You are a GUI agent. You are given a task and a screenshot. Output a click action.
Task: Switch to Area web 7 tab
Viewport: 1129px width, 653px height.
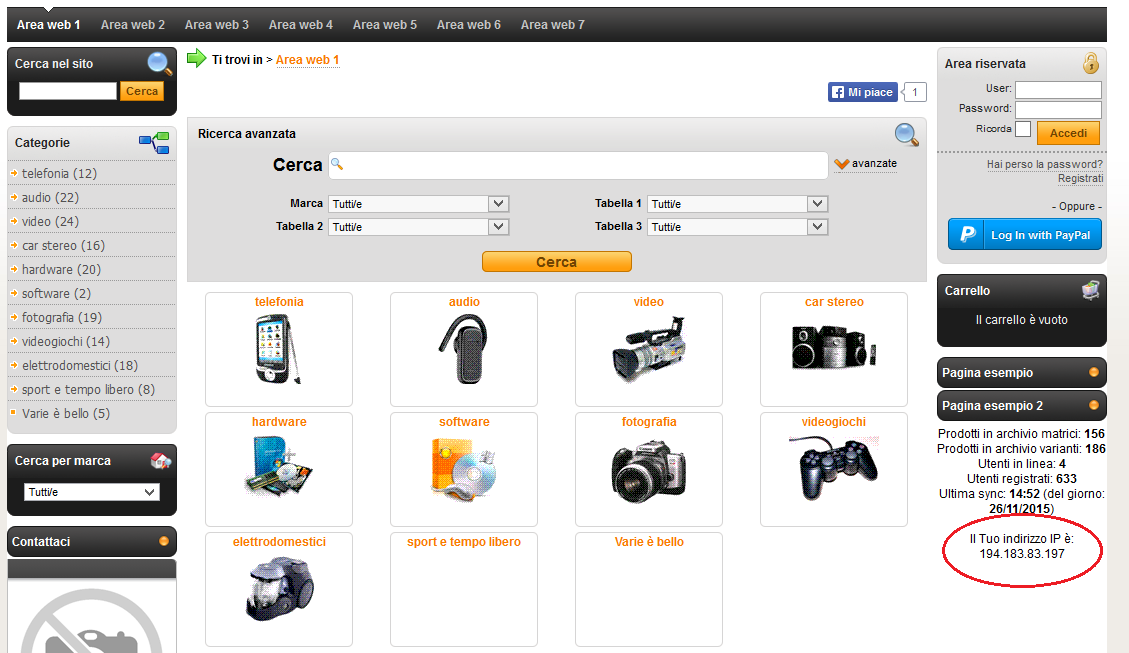(x=553, y=24)
